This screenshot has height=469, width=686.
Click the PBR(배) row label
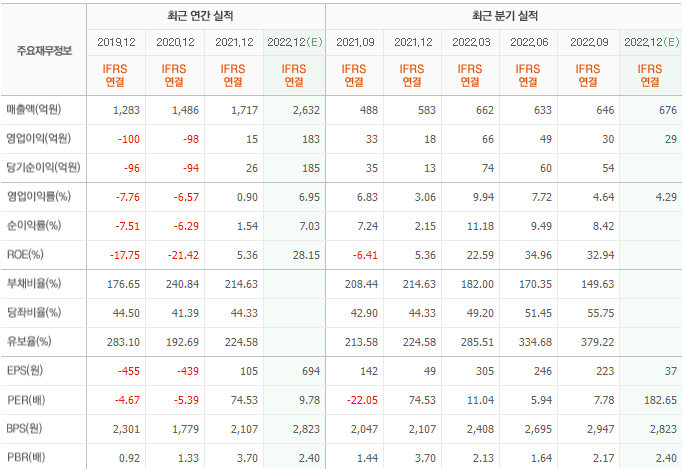click(x=26, y=458)
